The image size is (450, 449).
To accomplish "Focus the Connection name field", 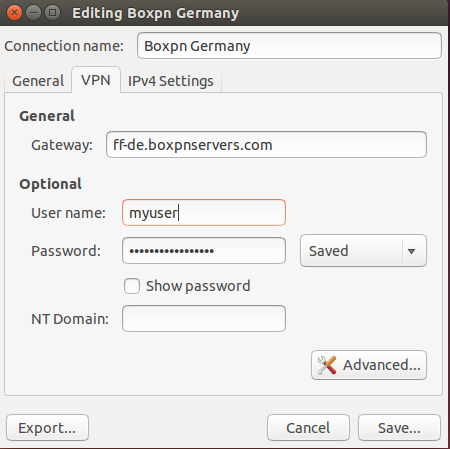I will [289, 46].
